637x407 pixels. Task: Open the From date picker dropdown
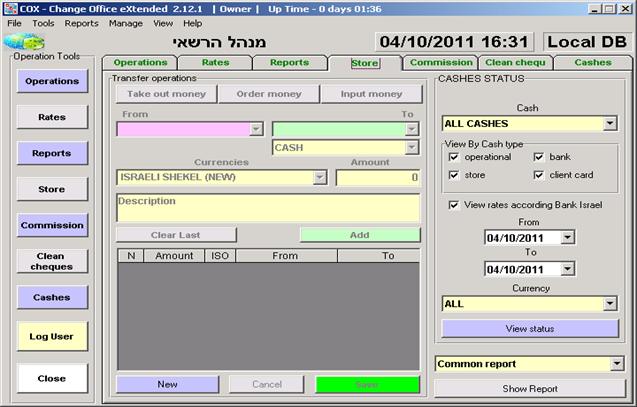coord(568,238)
